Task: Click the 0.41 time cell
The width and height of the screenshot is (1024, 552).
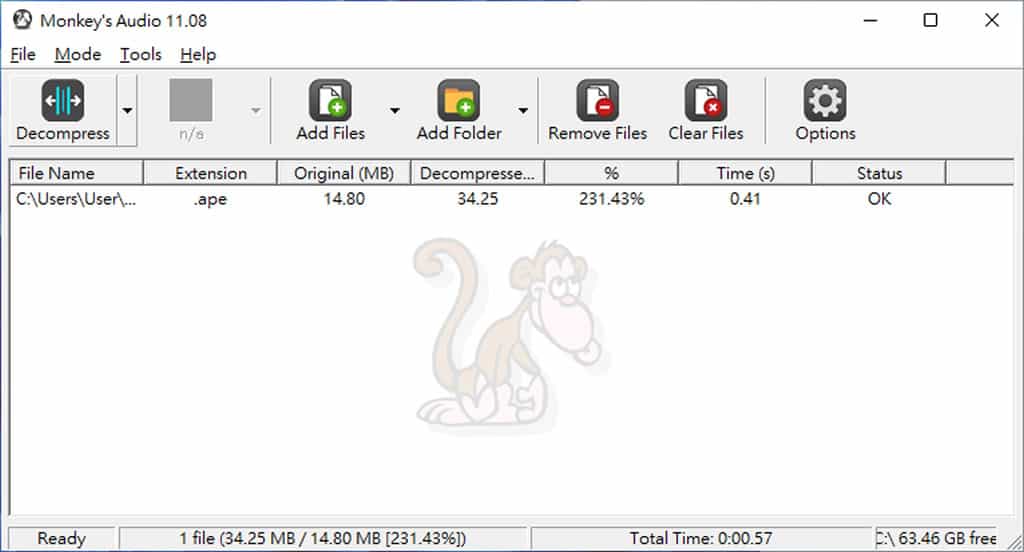Action: click(x=745, y=199)
